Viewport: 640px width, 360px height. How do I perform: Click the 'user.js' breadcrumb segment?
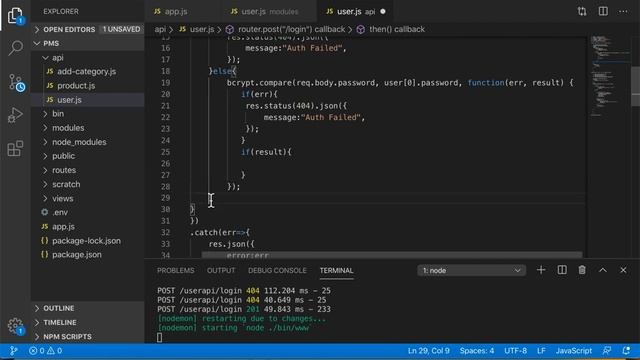(x=197, y=29)
